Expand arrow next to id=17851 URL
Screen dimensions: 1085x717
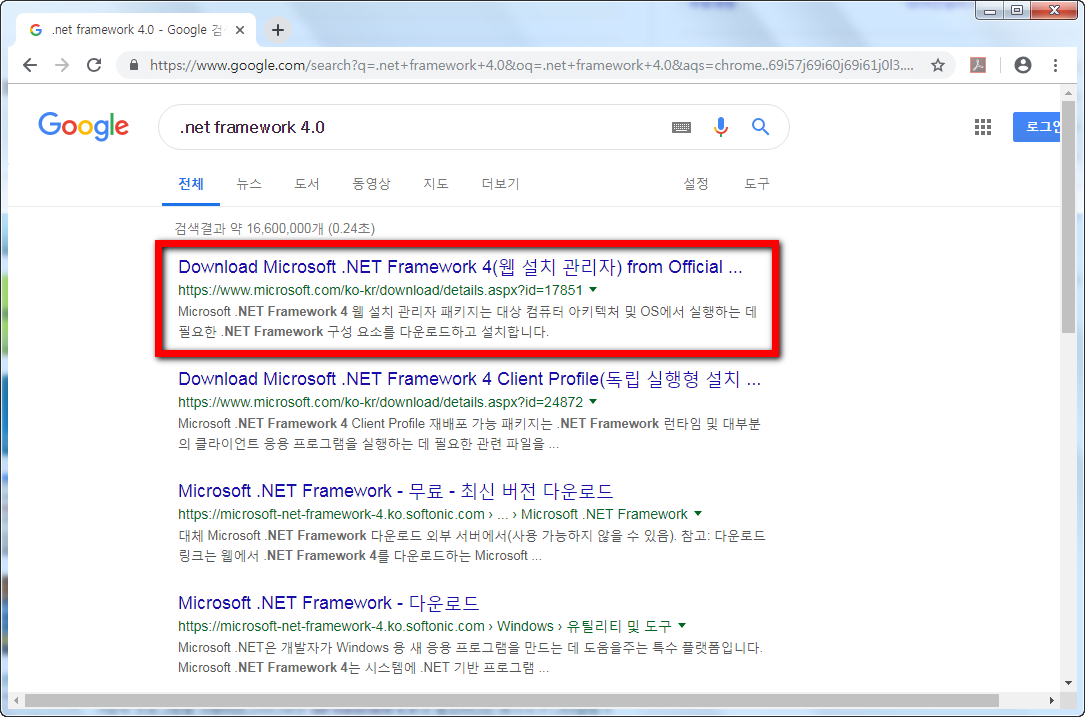pyautogui.click(x=593, y=290)
